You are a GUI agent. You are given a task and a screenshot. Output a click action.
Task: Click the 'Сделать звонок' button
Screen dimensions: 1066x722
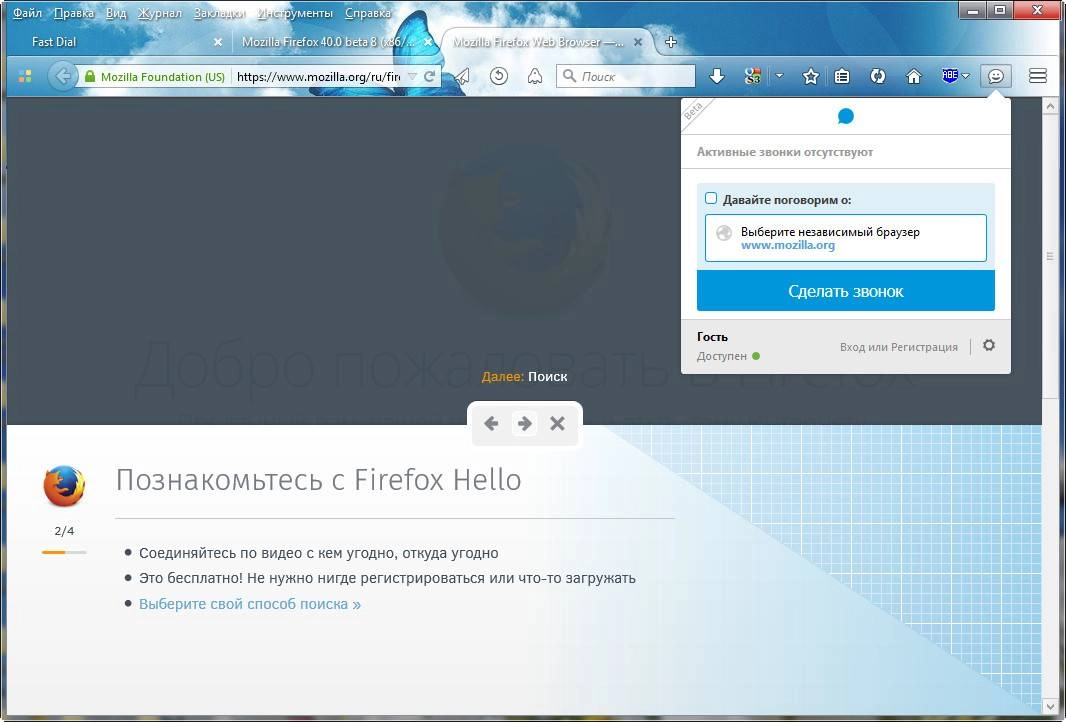pos(846,291)
